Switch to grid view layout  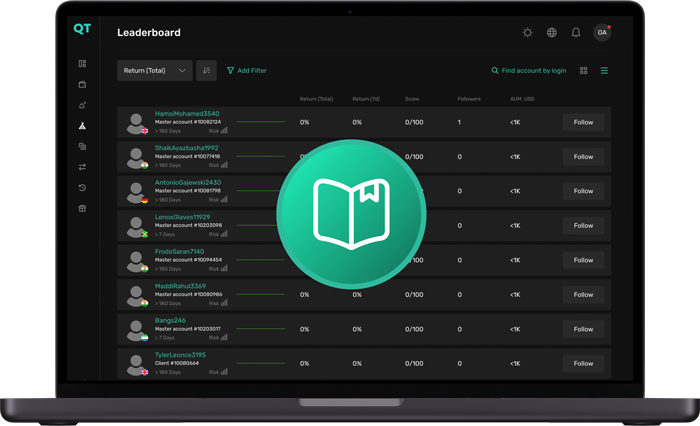[x=584, y=71]
